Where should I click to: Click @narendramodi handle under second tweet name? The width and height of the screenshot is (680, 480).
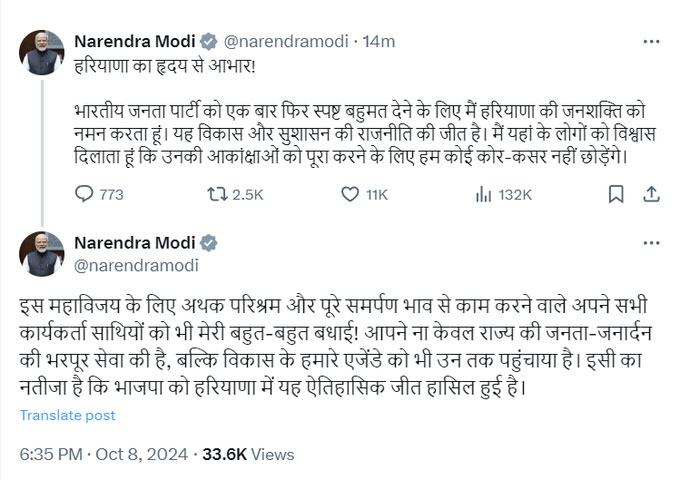(136, 265)
